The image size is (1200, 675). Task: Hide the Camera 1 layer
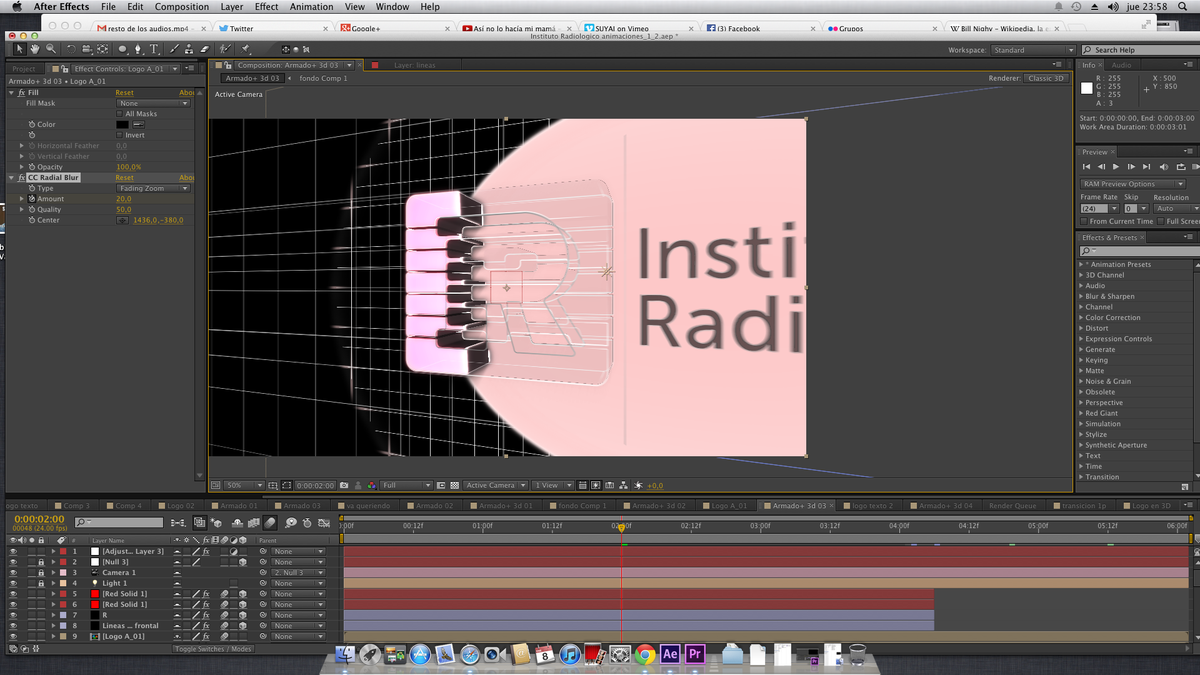click(x=13, y=572)
